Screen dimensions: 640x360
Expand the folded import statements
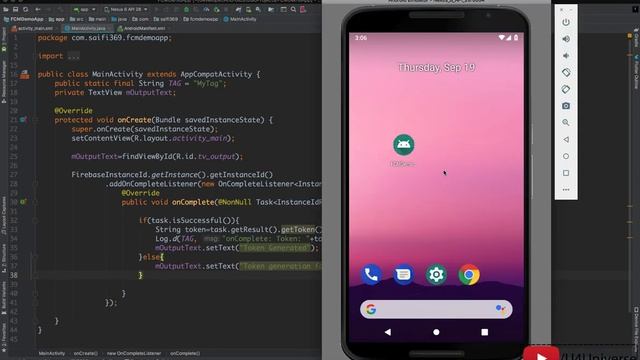[74, 56]
